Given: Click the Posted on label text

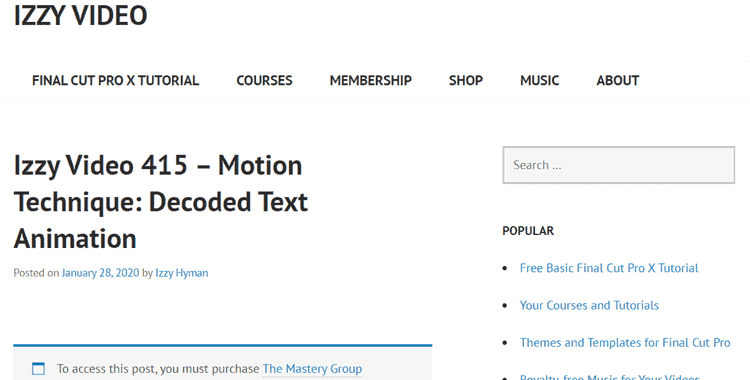Looking at the screenshot, I should point(36,273).
